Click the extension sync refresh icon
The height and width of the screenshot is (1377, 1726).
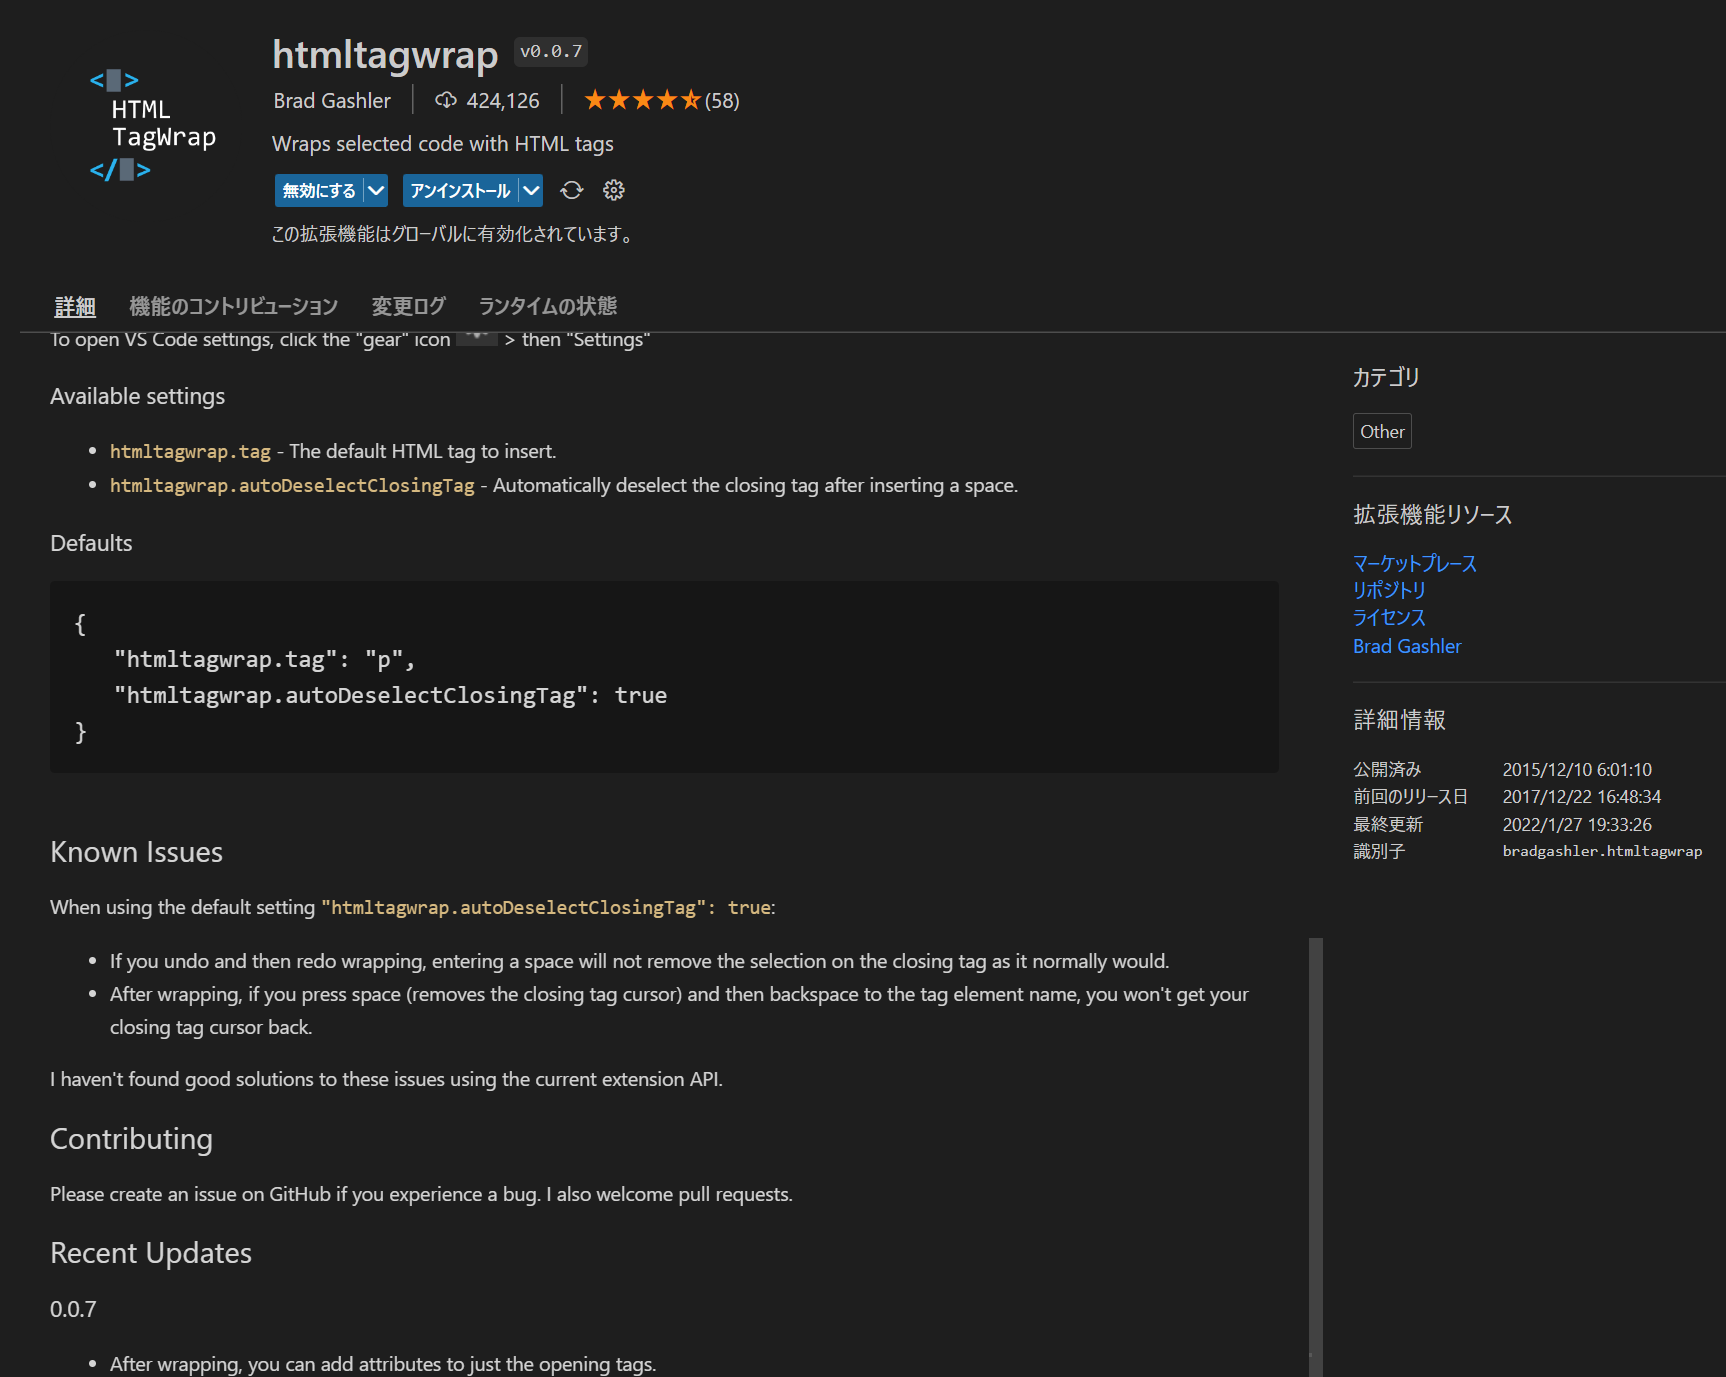[x=572, y=190]
